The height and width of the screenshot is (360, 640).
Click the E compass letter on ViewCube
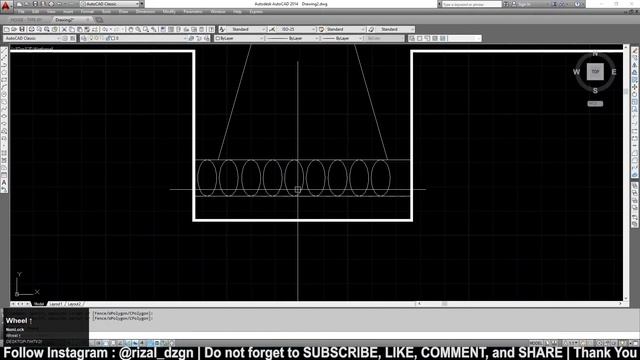point(613,72)
